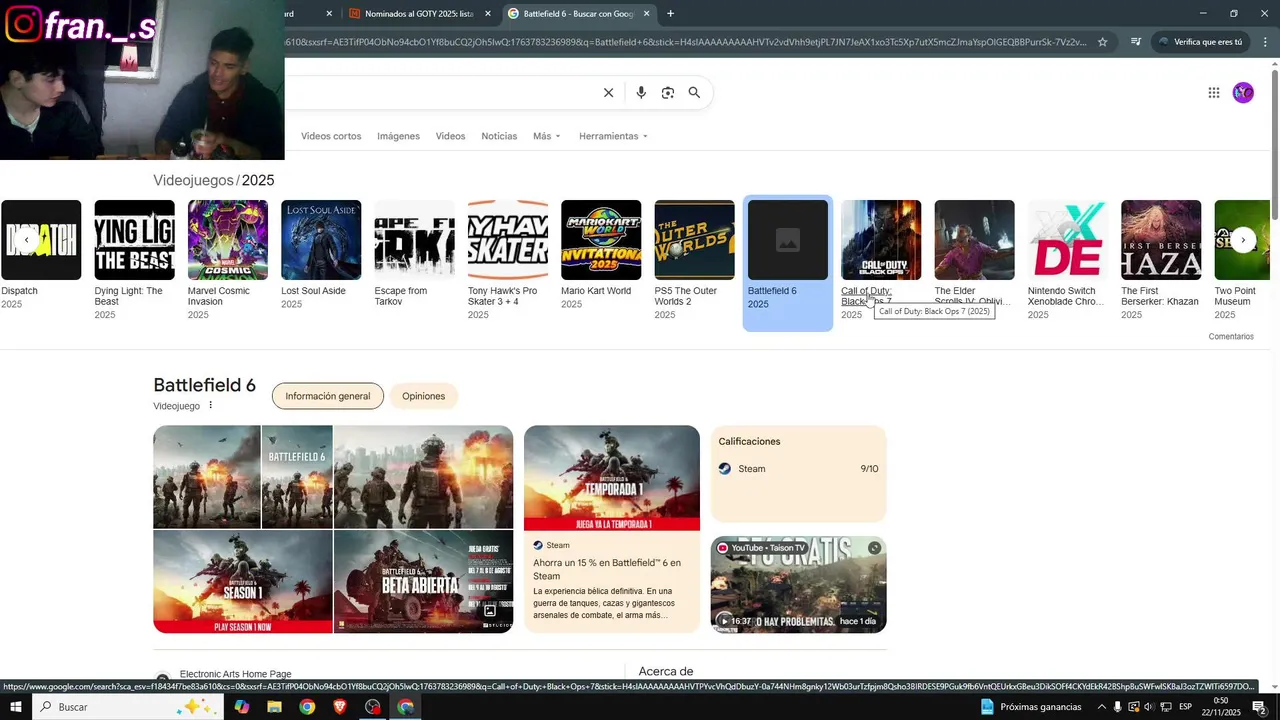Open Próximas ganancias taskbar widget
Viewport: 1280px width, 720px height.
point(1031,707)
